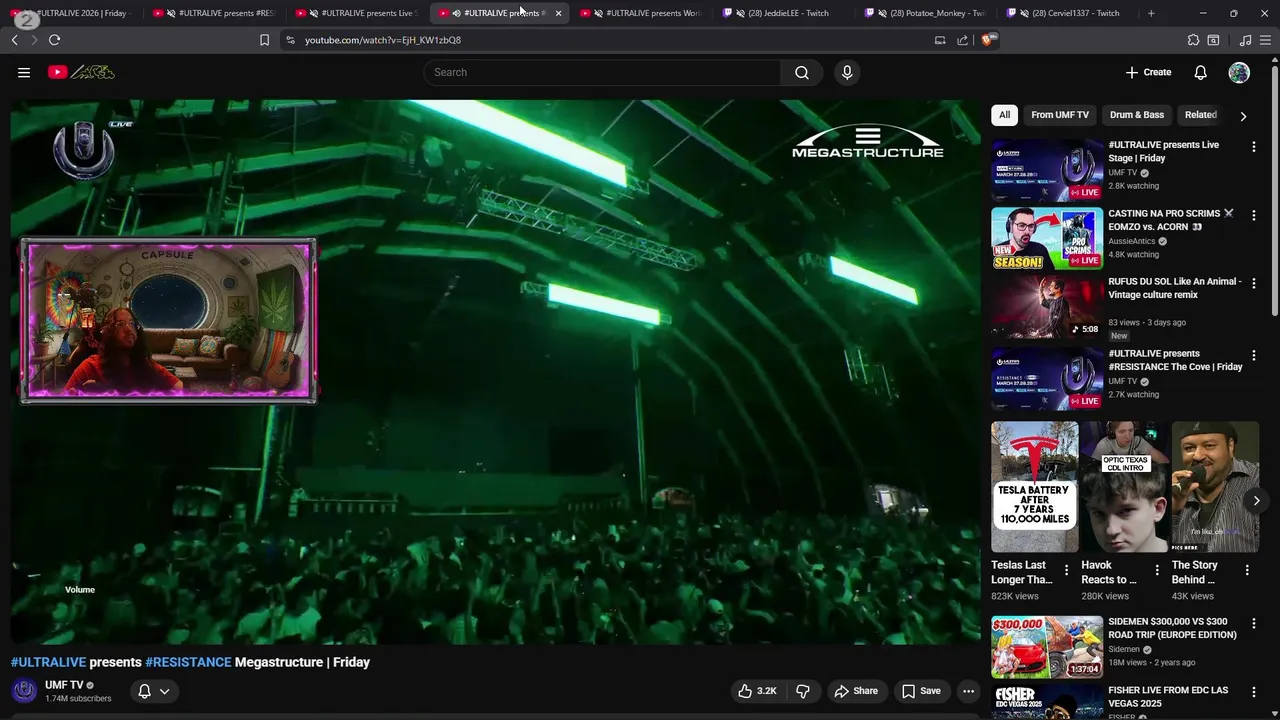
Task: Open options for Teslas Last Longer short
Action: [1066, 570]
